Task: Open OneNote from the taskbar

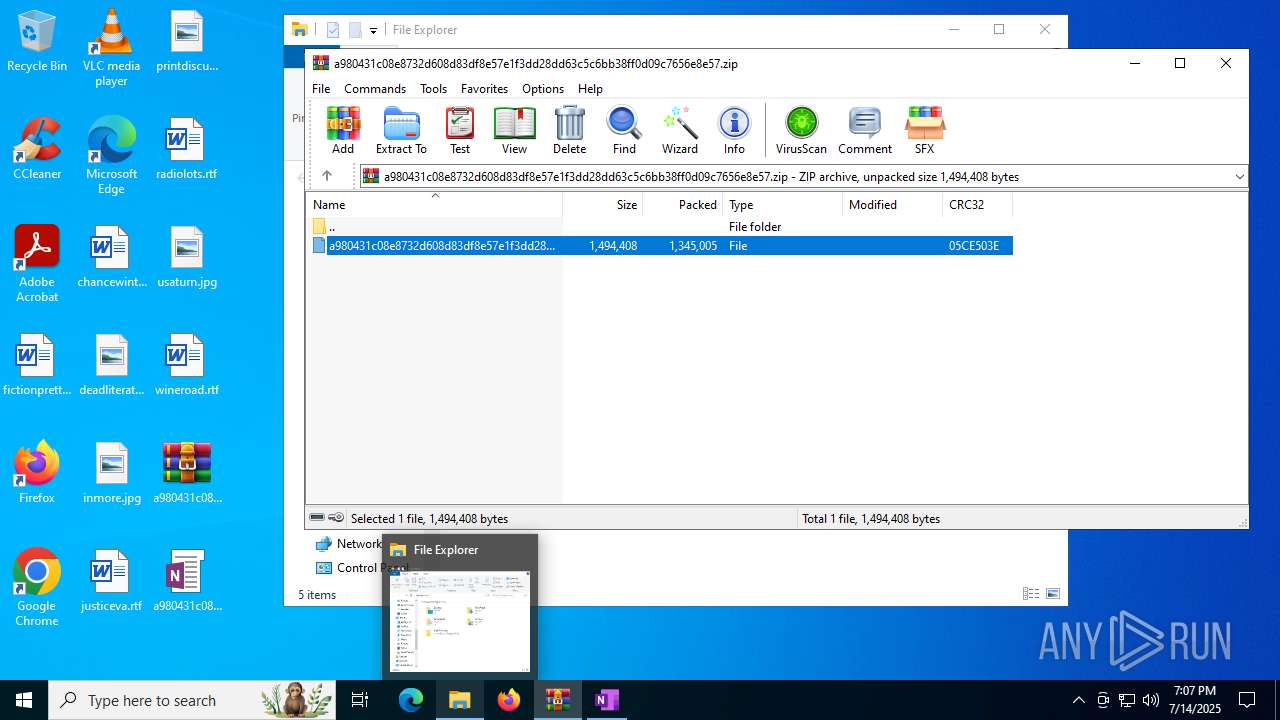Action: pos(606,700)
